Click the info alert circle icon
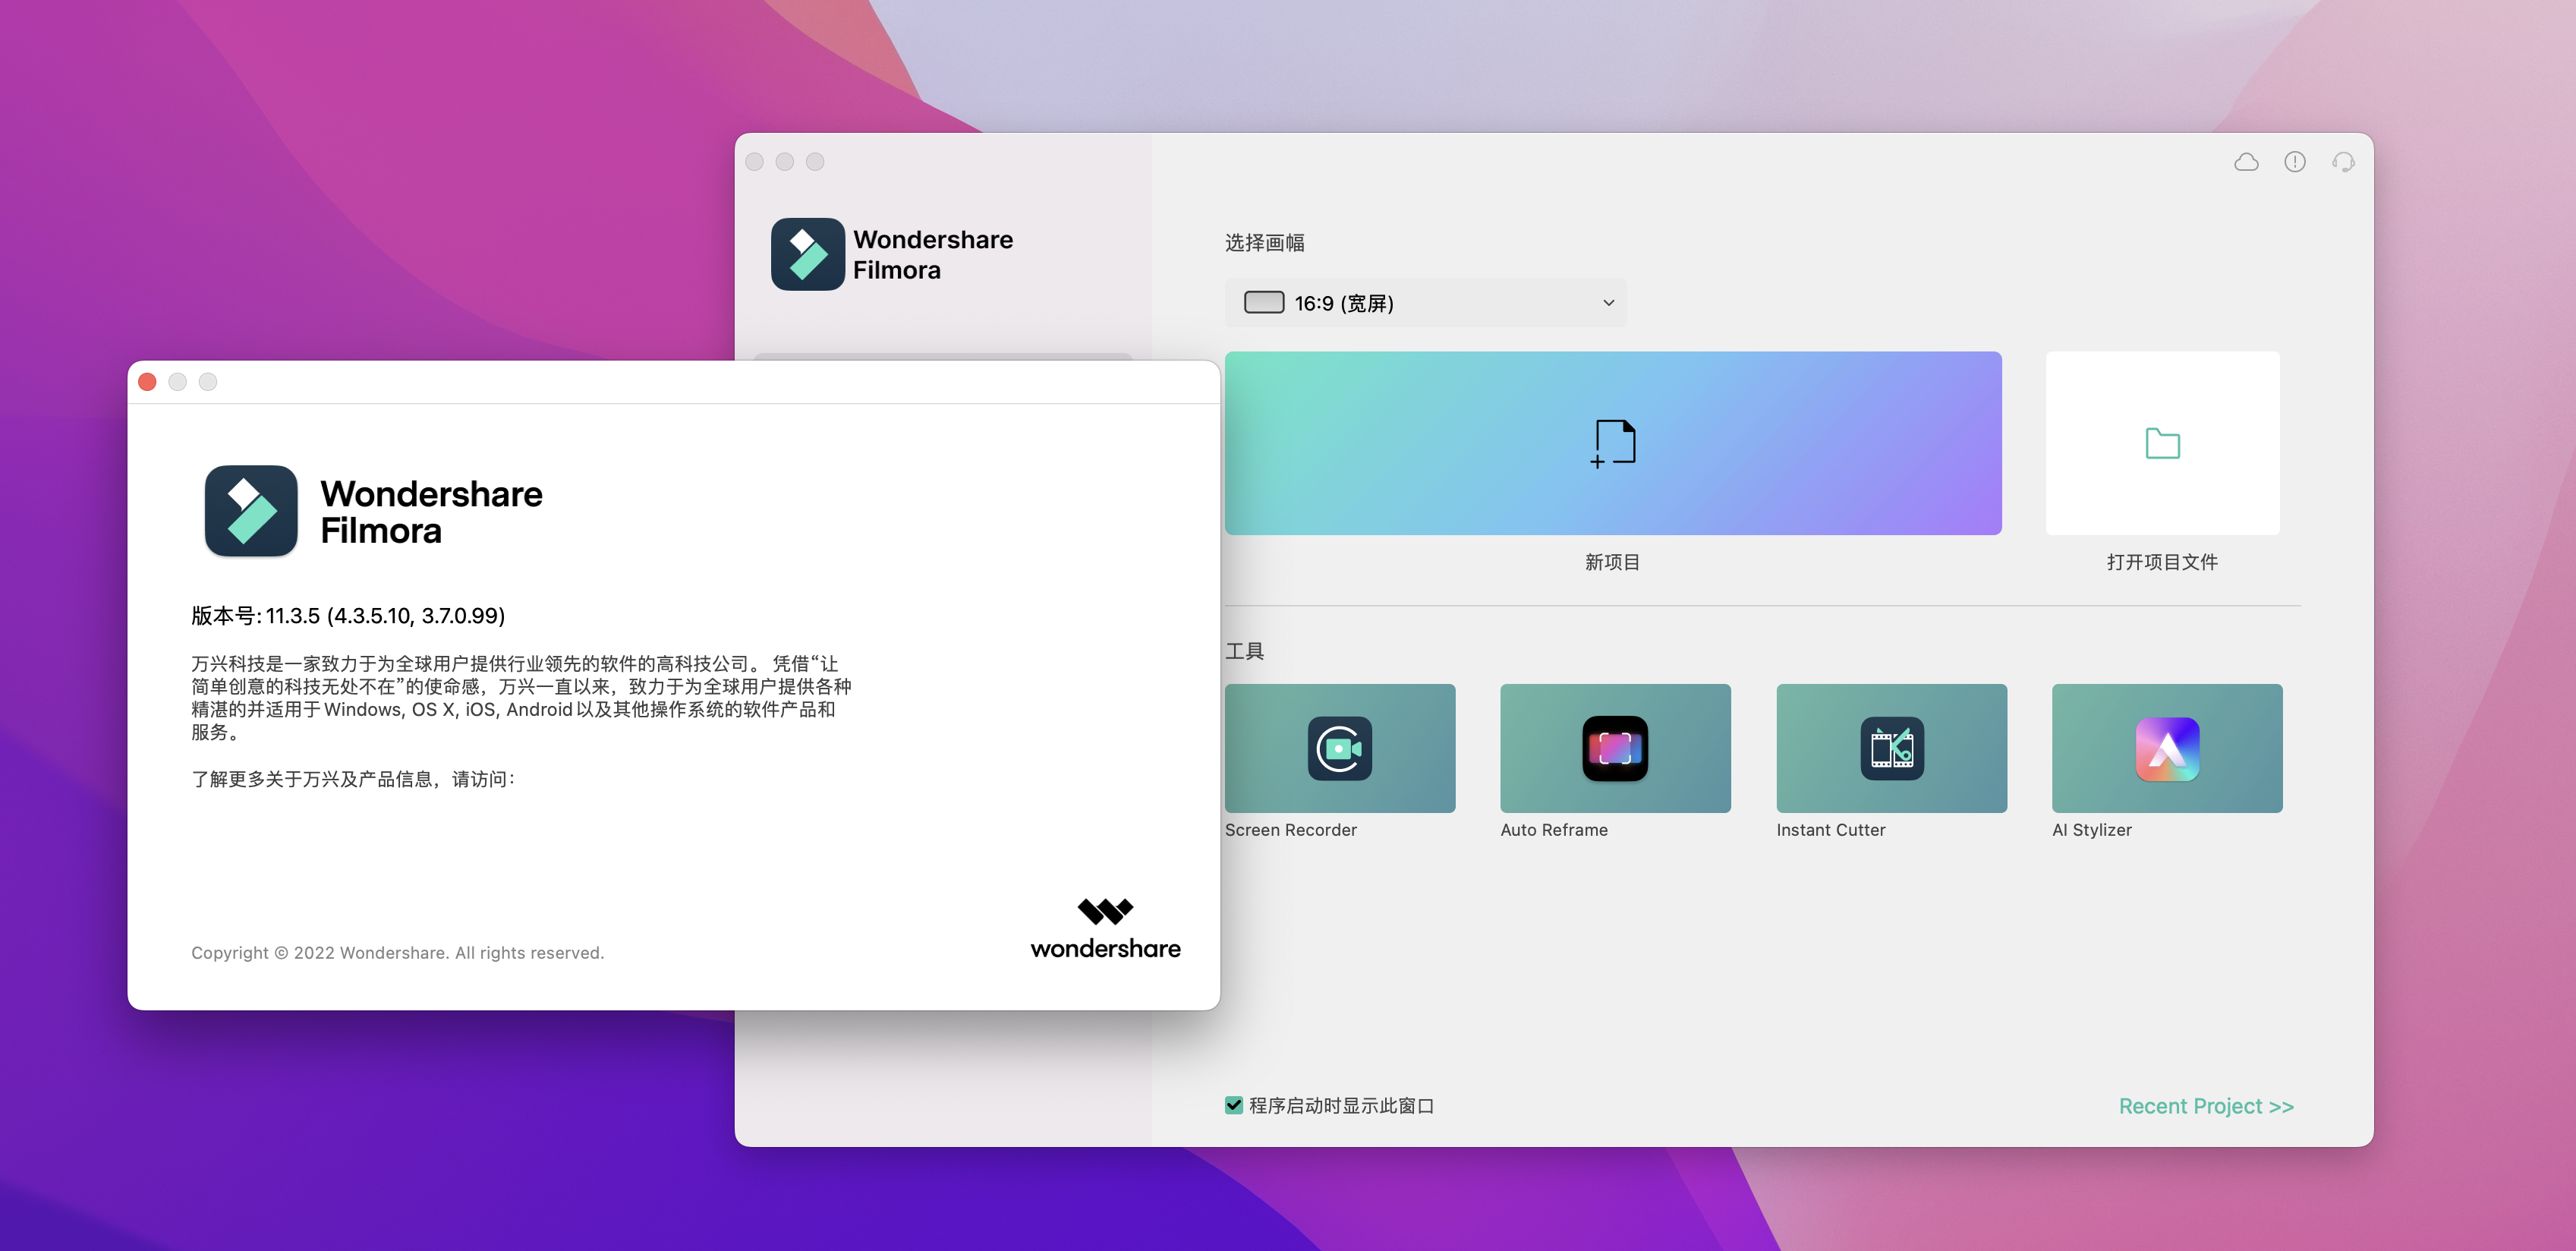The height and width of the screenshot is (1251, 2576). pyautogui.click(x=2294, y=162)
